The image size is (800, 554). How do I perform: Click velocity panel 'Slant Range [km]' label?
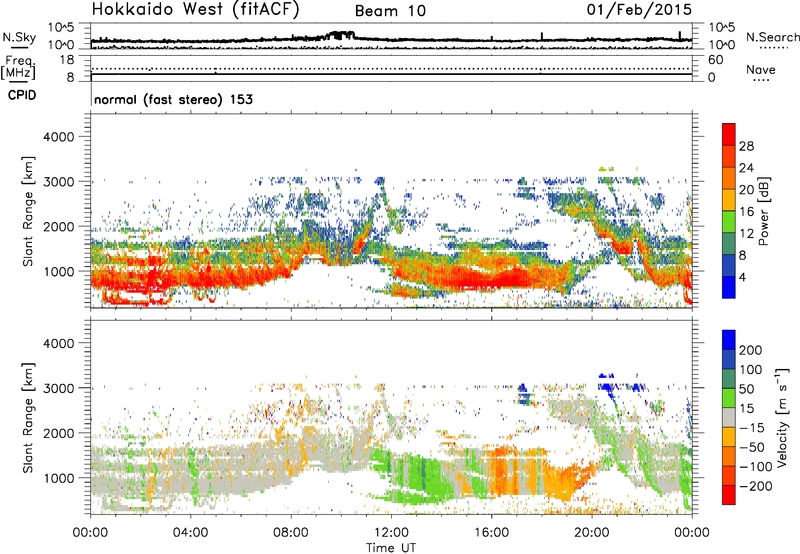click(x=28, y=418)
